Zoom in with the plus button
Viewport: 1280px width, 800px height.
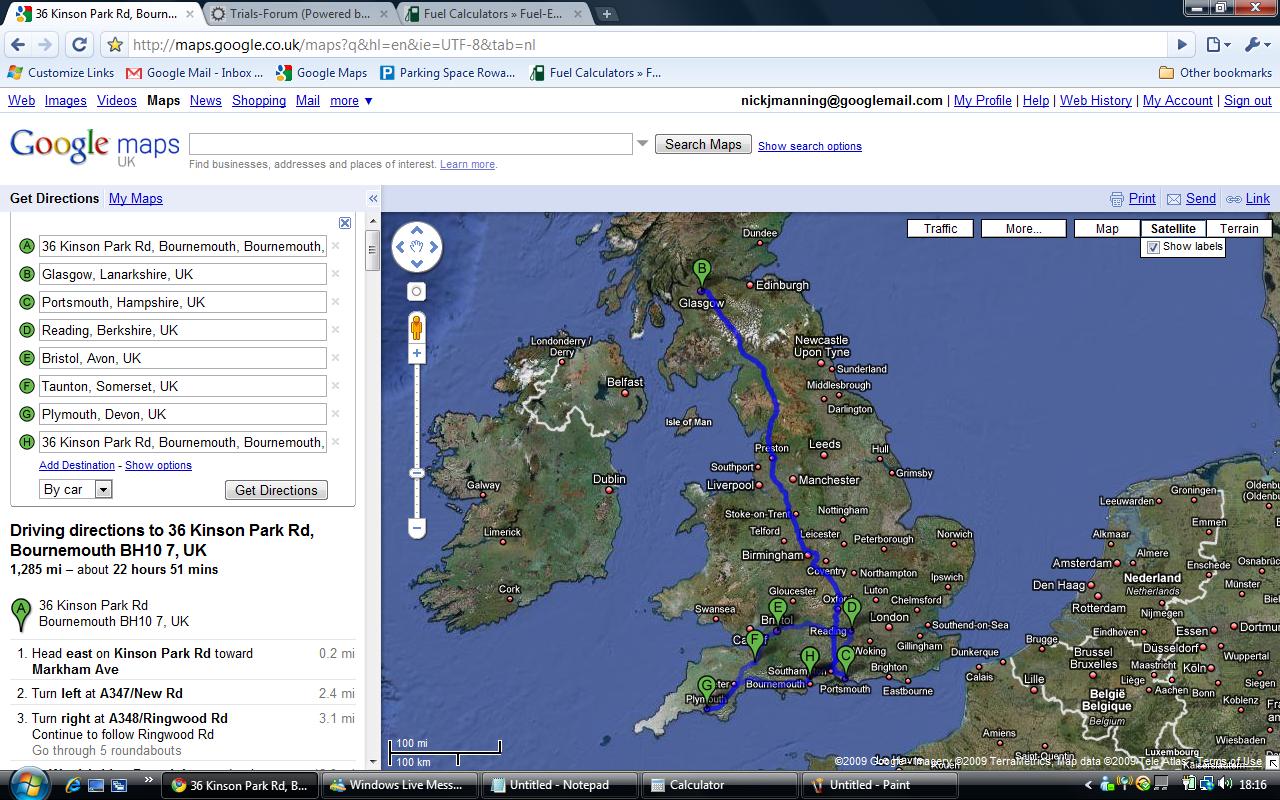click(x=417, y=353)
